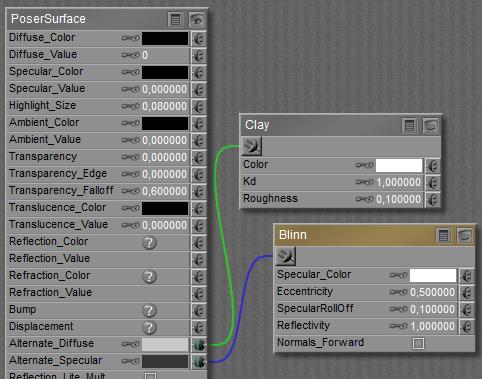Image resolution: width=482 pixels, height=379 pixels.
Task: Toggle the Transparency animation key icon
Action: [130, 157]
